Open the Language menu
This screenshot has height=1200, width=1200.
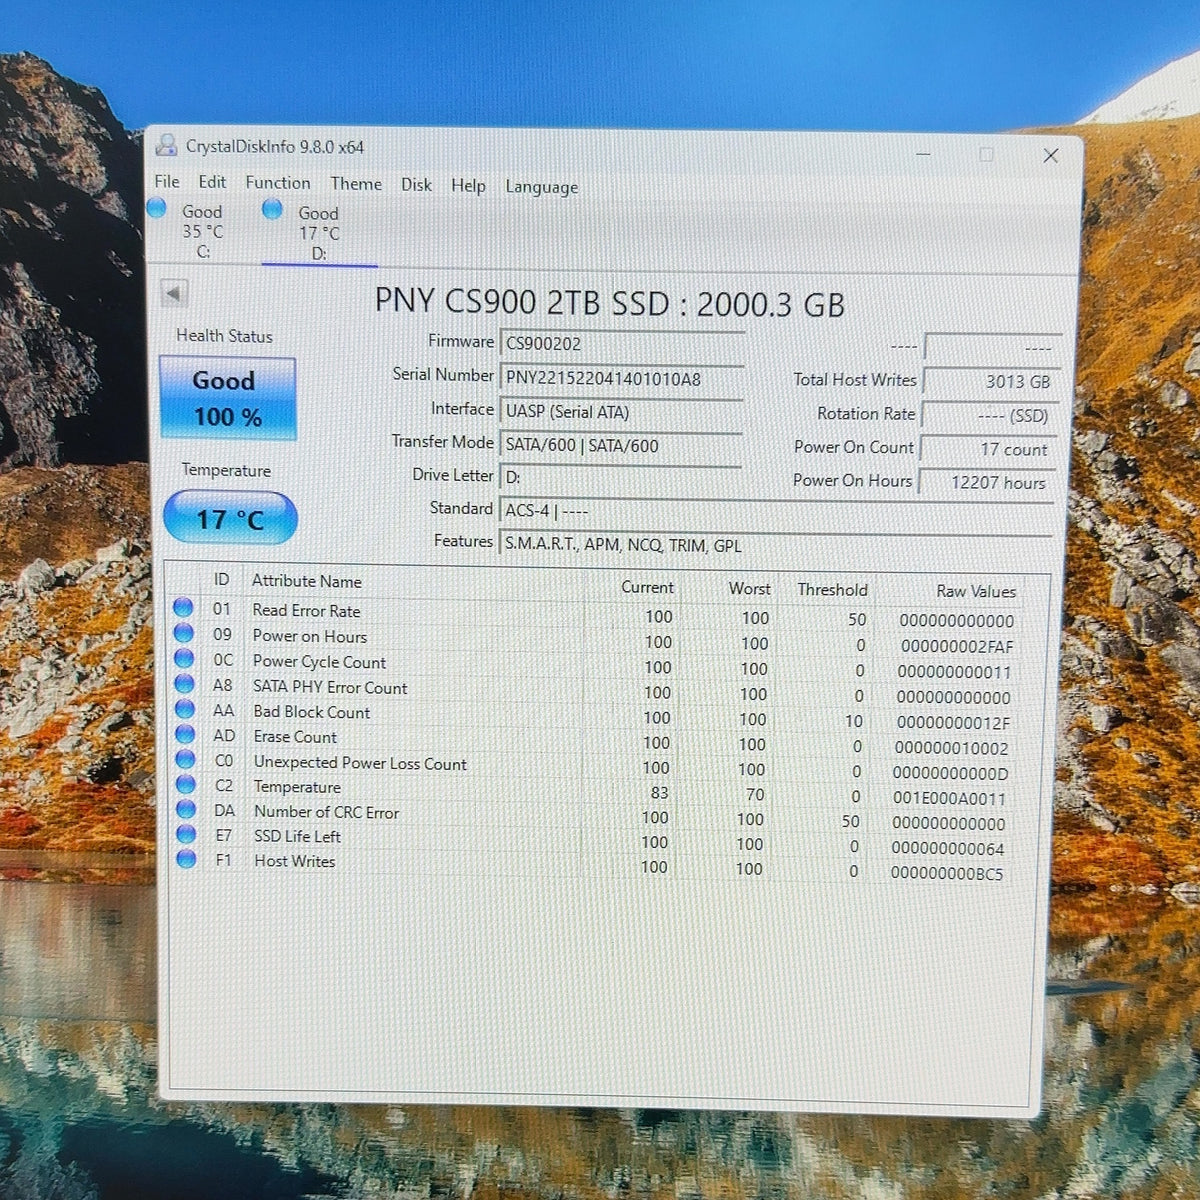541,187
